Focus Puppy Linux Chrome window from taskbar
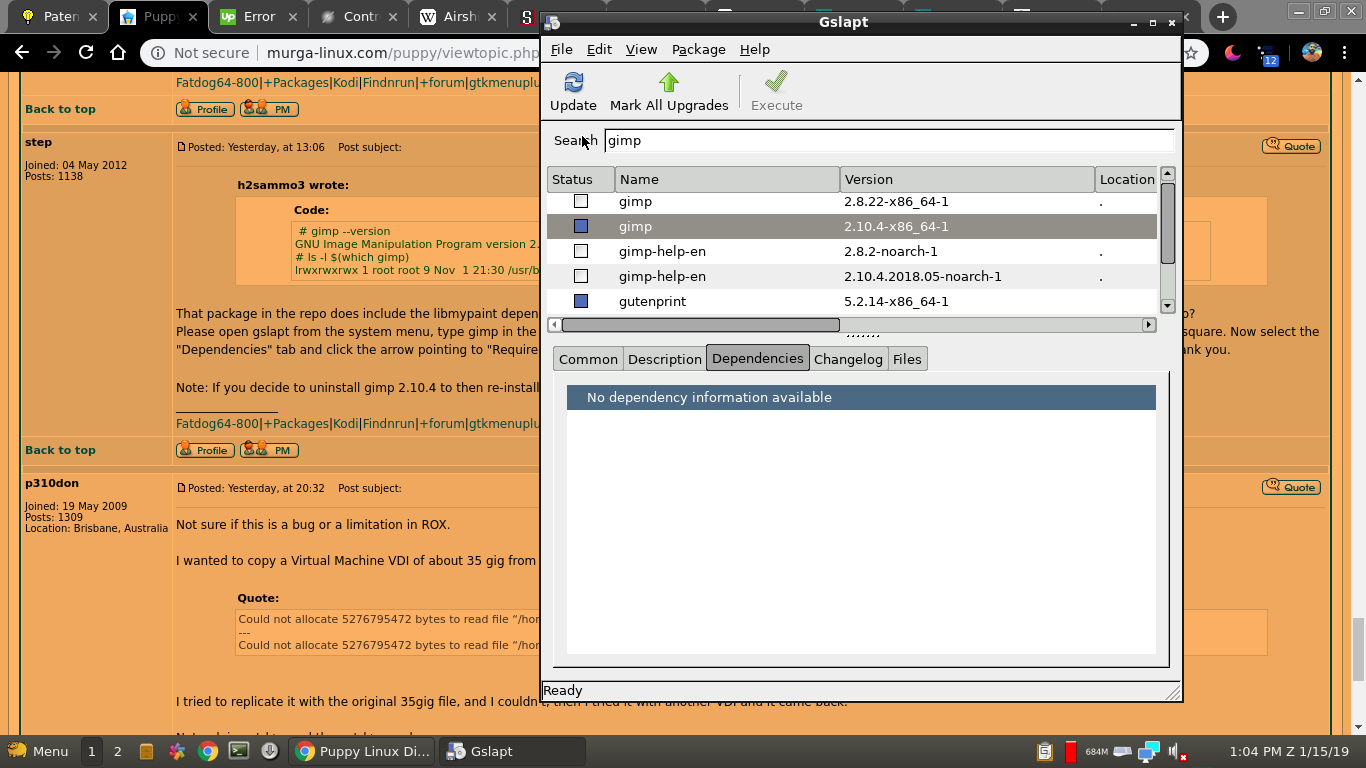 coord(363,751)
